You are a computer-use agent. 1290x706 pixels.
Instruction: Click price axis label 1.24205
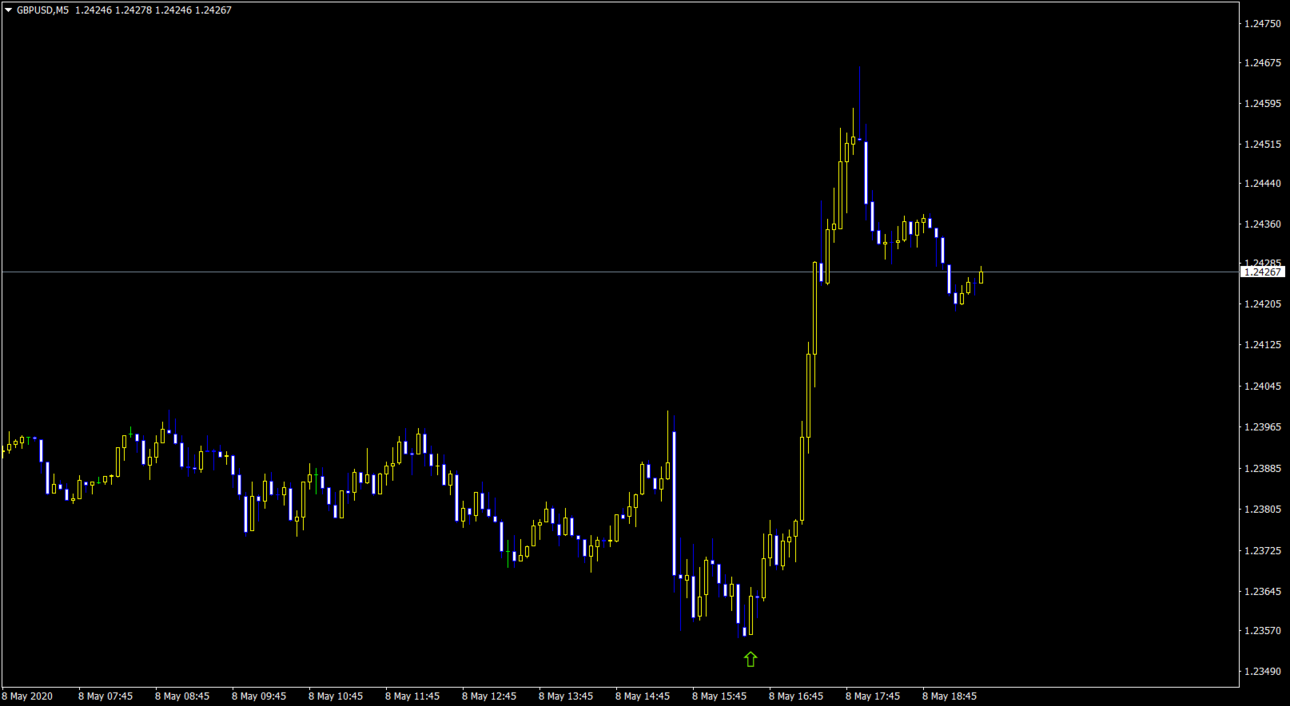1261,304
